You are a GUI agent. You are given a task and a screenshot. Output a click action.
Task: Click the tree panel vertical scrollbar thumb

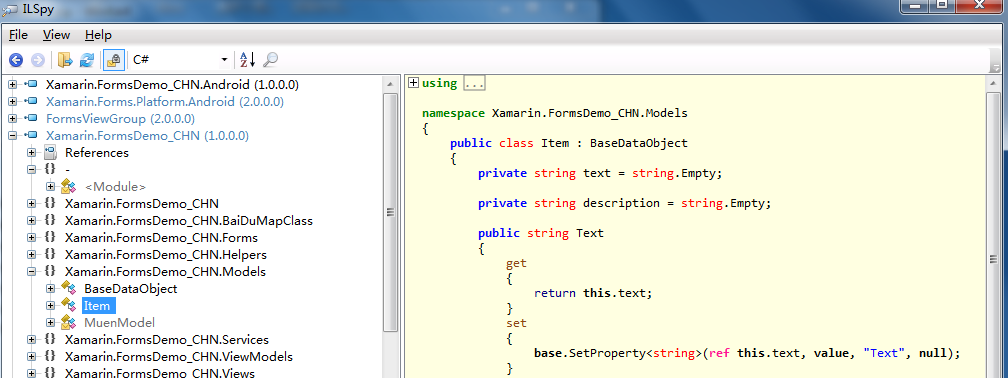[x=390, y=213]
